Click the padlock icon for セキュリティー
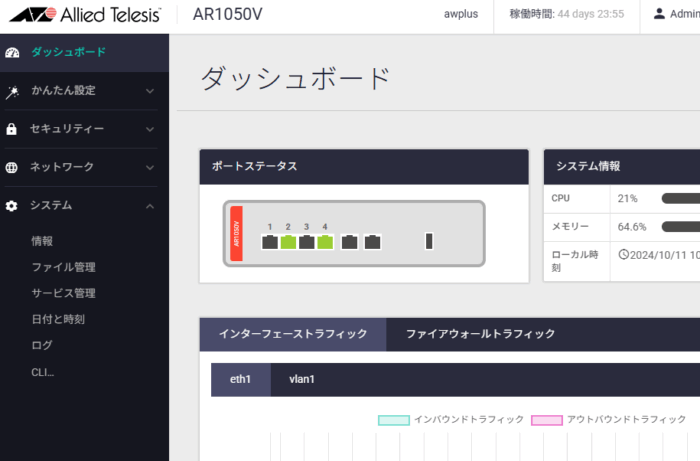 tap(12, 129)
